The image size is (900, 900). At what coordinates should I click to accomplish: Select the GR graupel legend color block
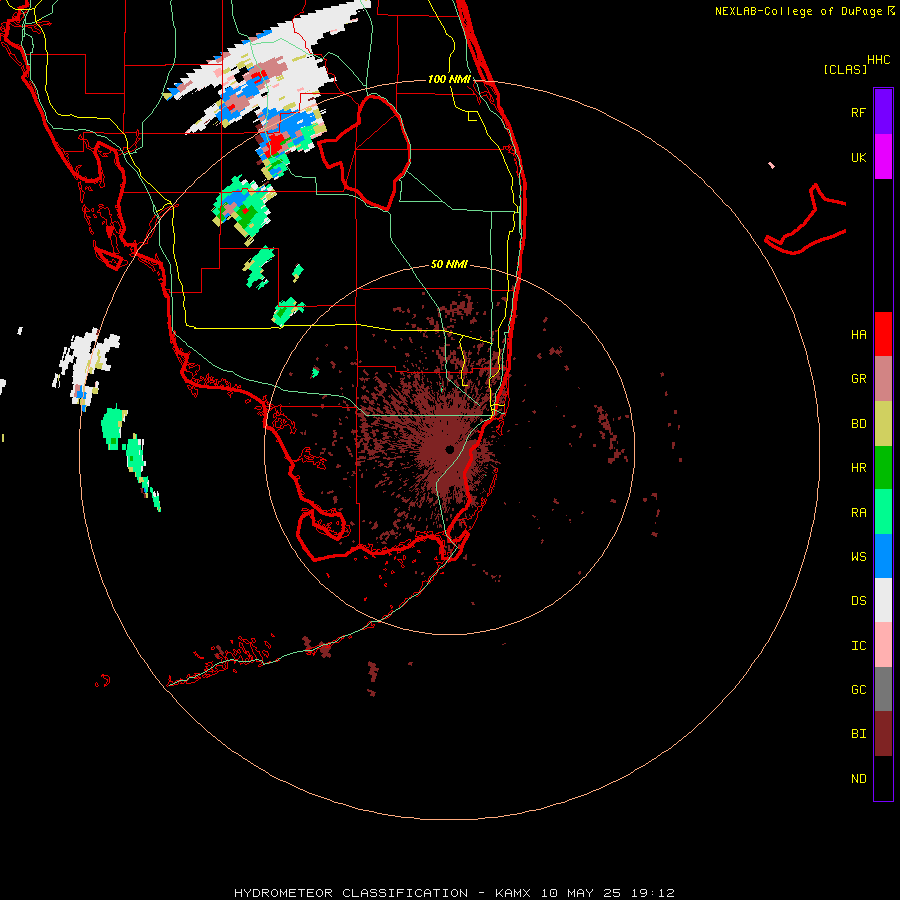click(x=883, y=379)
